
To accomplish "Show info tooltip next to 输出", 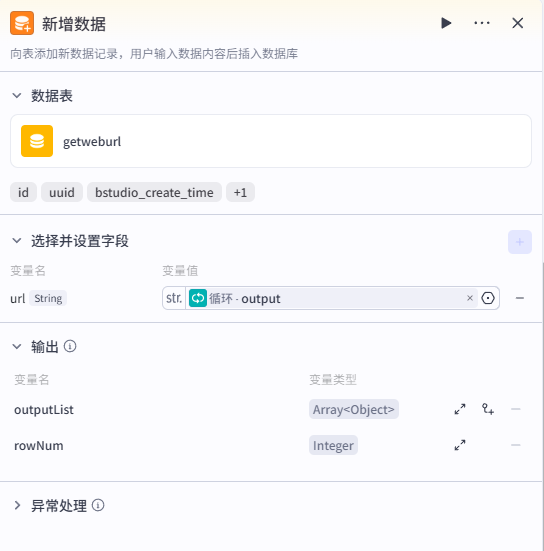I will point(70,346).
